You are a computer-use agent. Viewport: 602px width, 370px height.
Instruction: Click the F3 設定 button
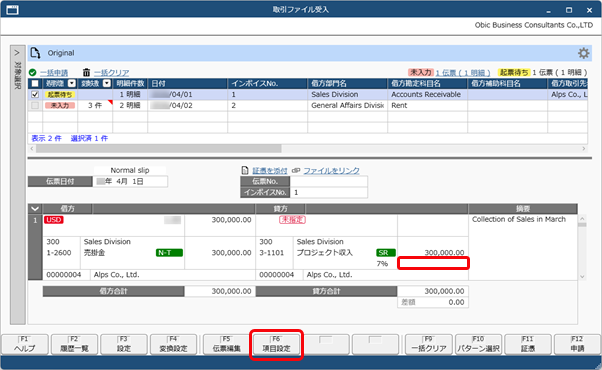click(x=124, y=344)
